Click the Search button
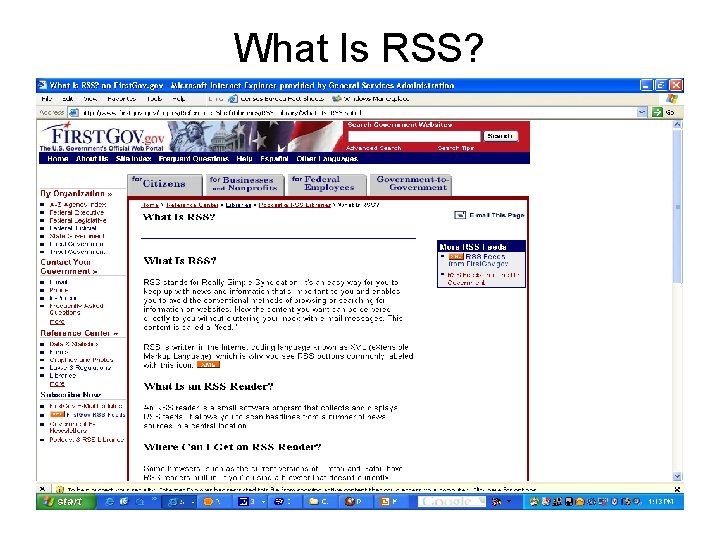This screenshot has width=720, height=540. pos(500,136)
